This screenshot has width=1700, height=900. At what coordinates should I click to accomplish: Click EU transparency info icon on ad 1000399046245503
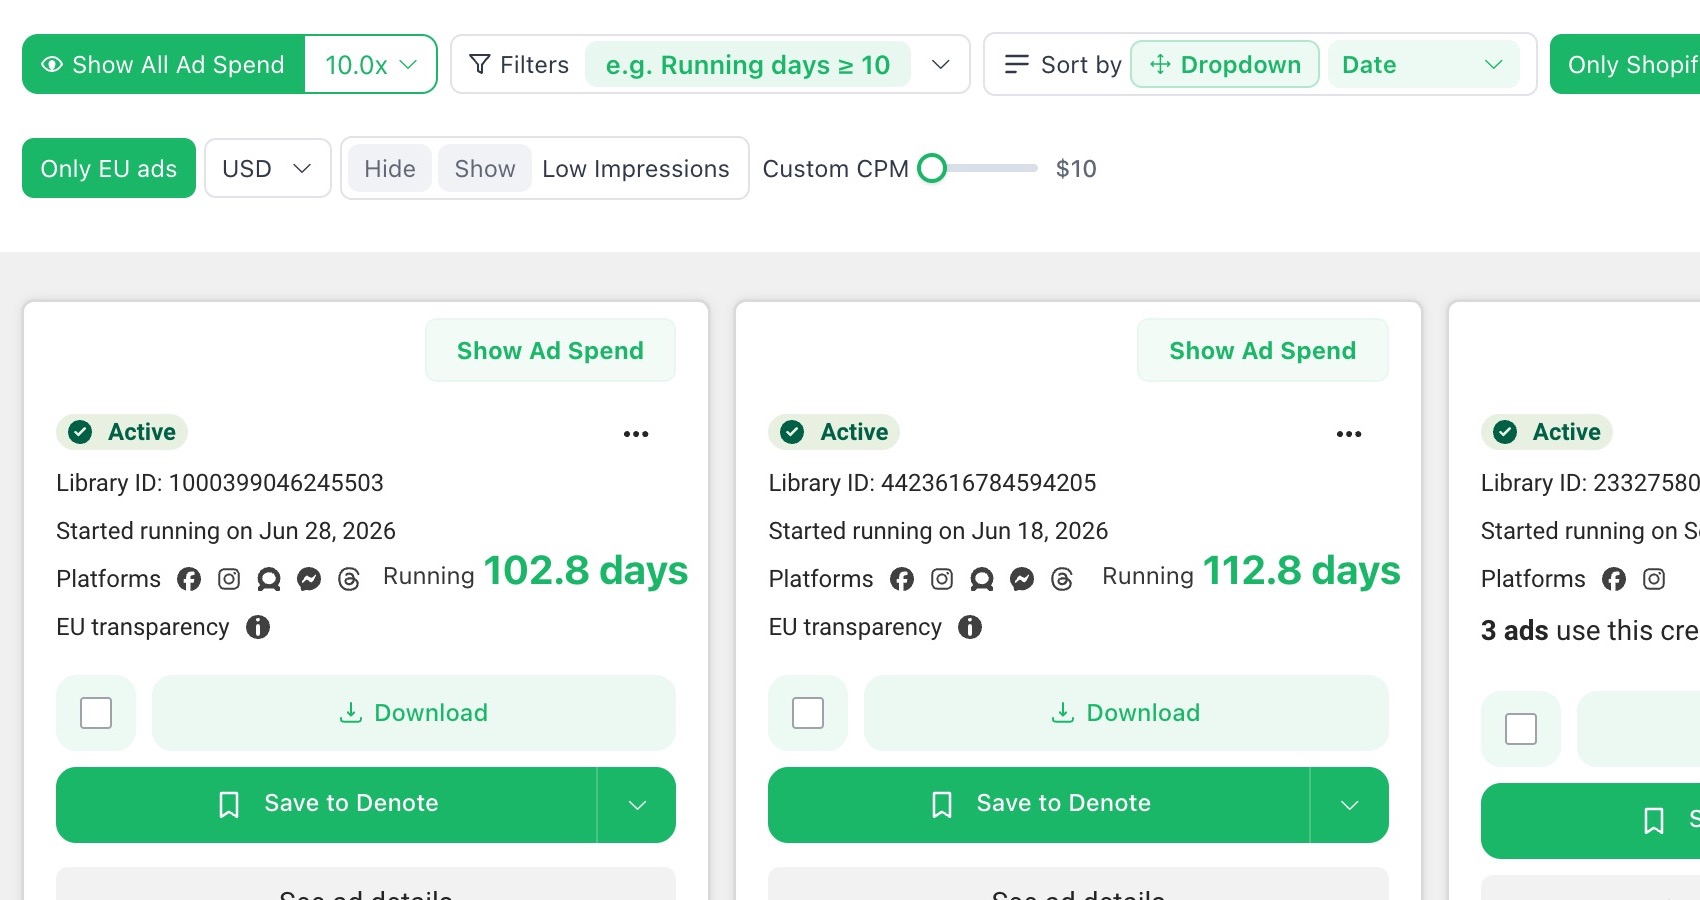(x=258, y=627)
